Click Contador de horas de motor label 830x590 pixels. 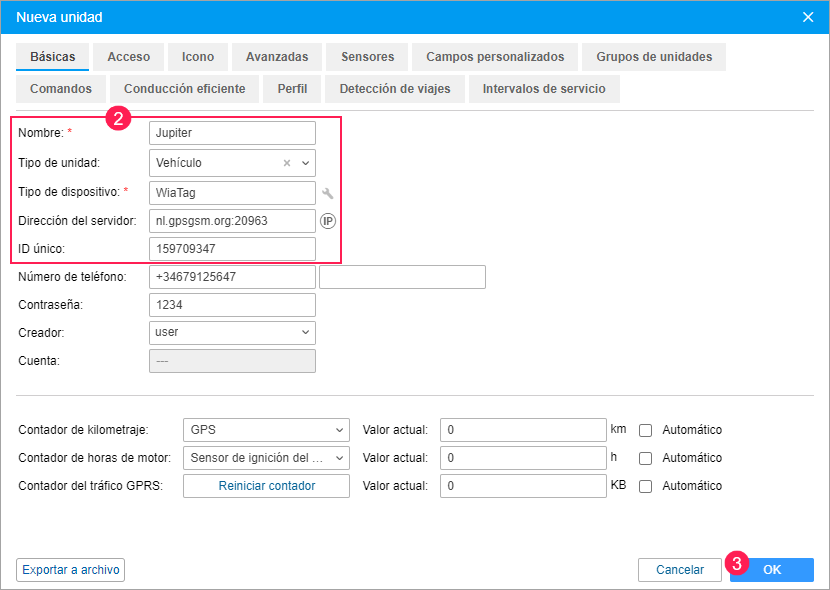tap(95, 458)
